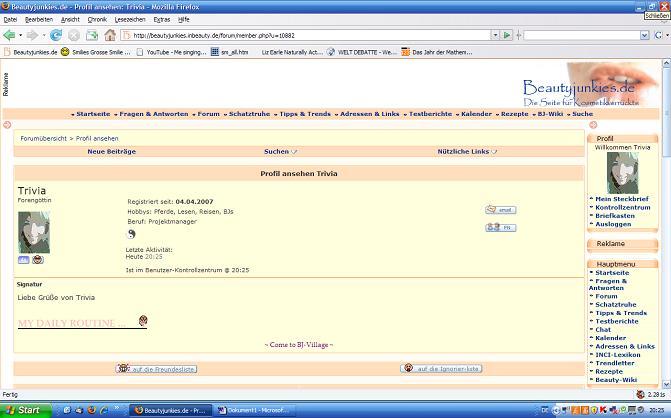The image size is (671, 418).
Task: Open Kontrollzentrum in sidebar
Action: [x=623, y=208]
